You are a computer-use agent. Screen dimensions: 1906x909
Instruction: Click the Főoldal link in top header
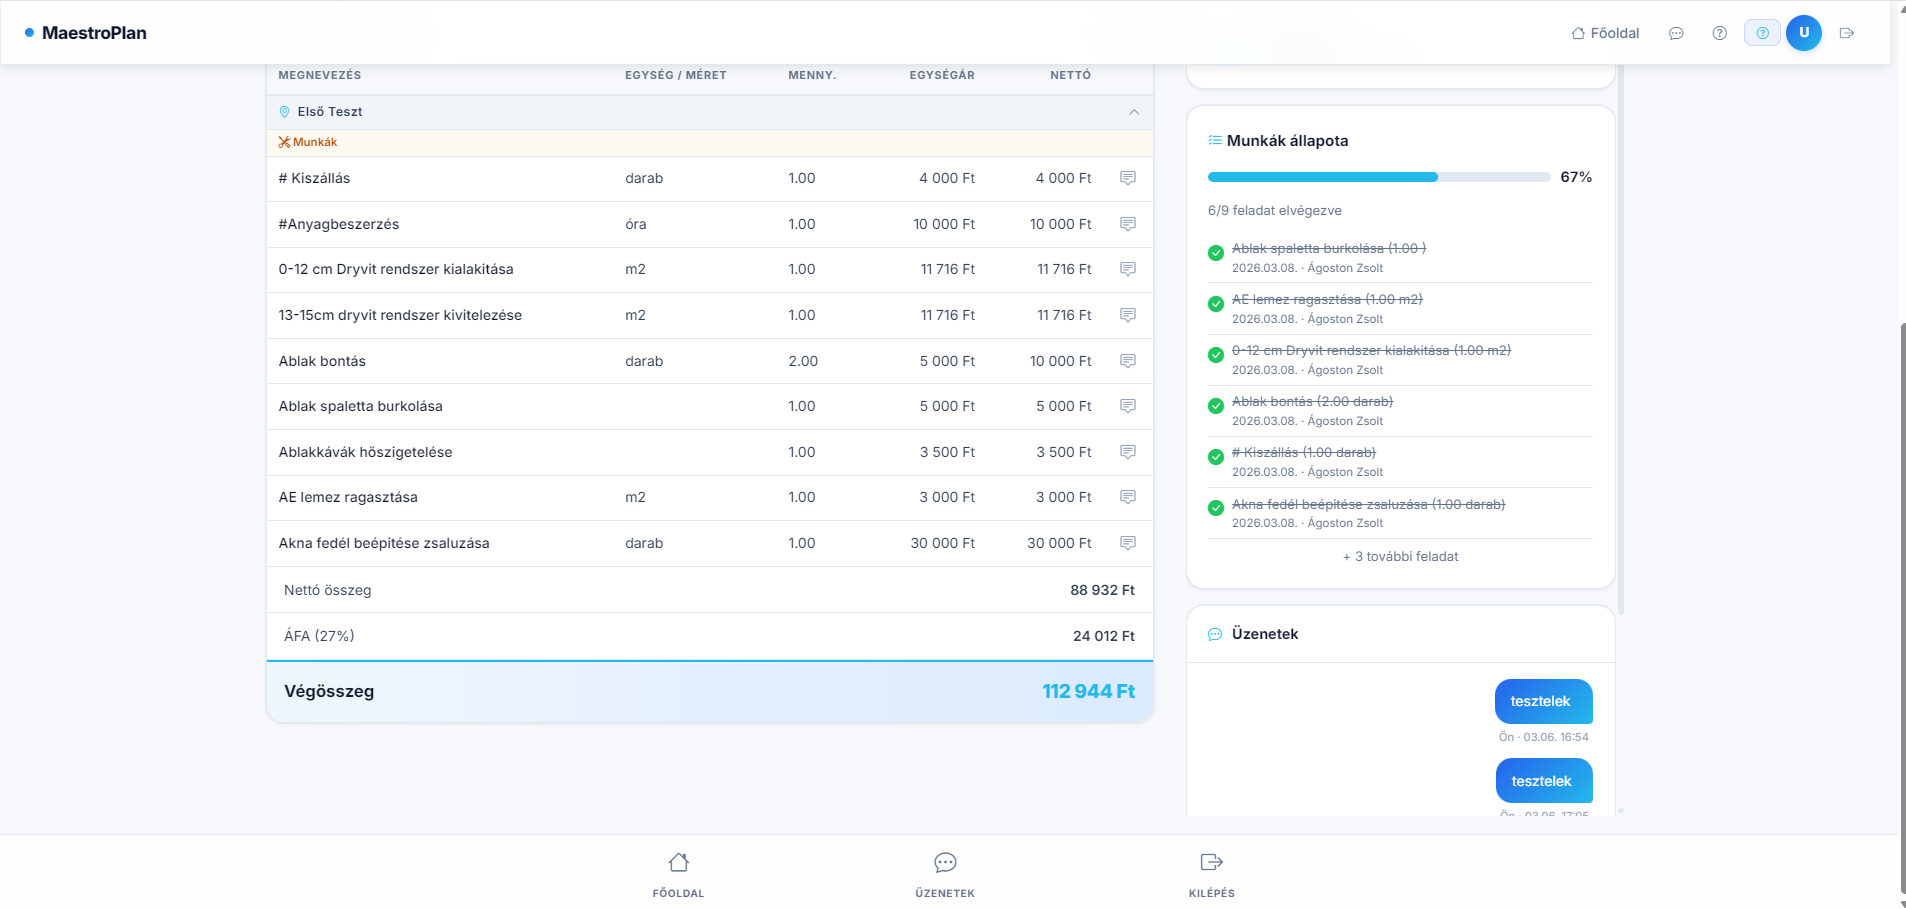(1605, 33)
